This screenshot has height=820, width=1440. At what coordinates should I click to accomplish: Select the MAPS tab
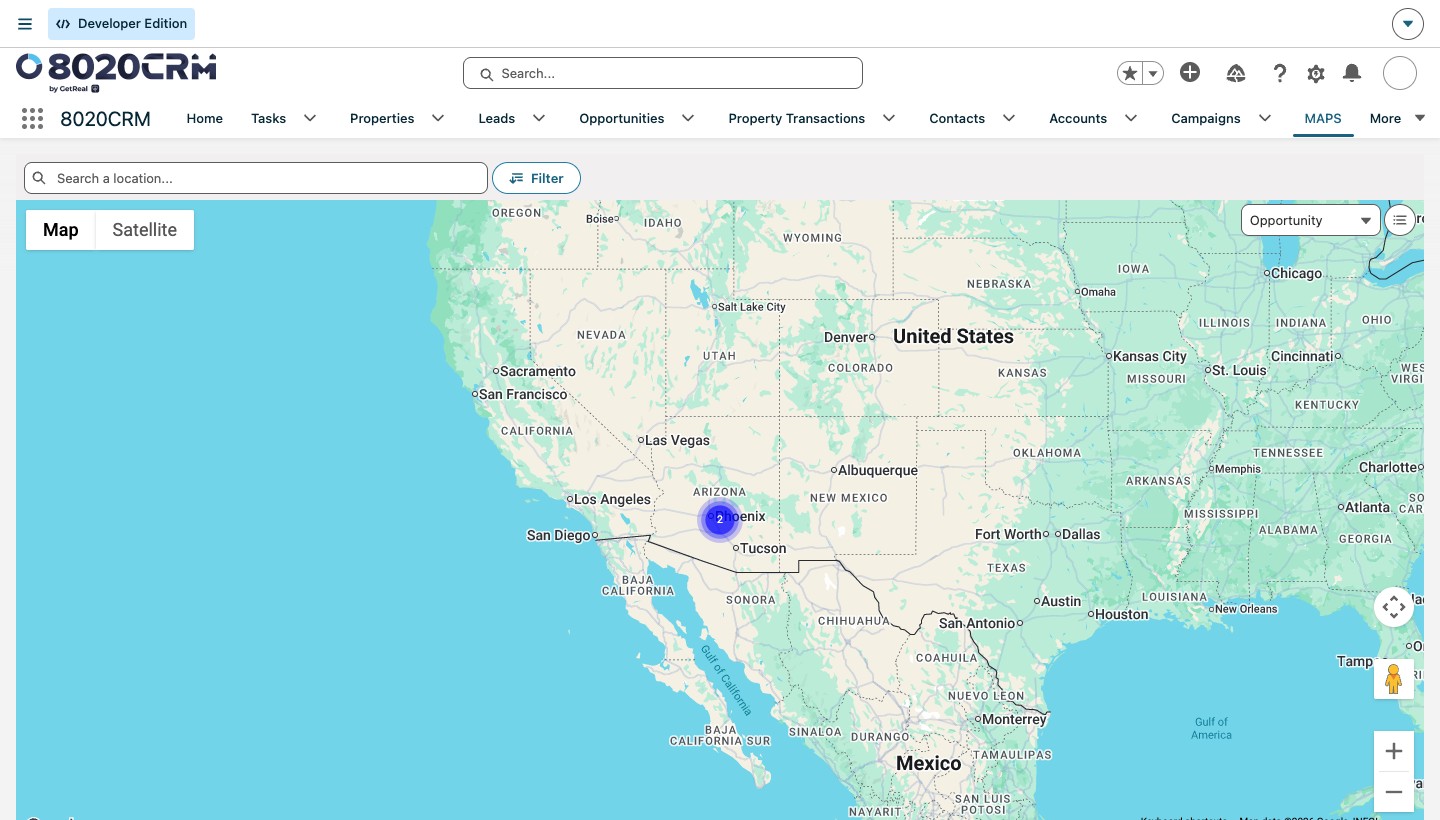(x=1323, y=118)
